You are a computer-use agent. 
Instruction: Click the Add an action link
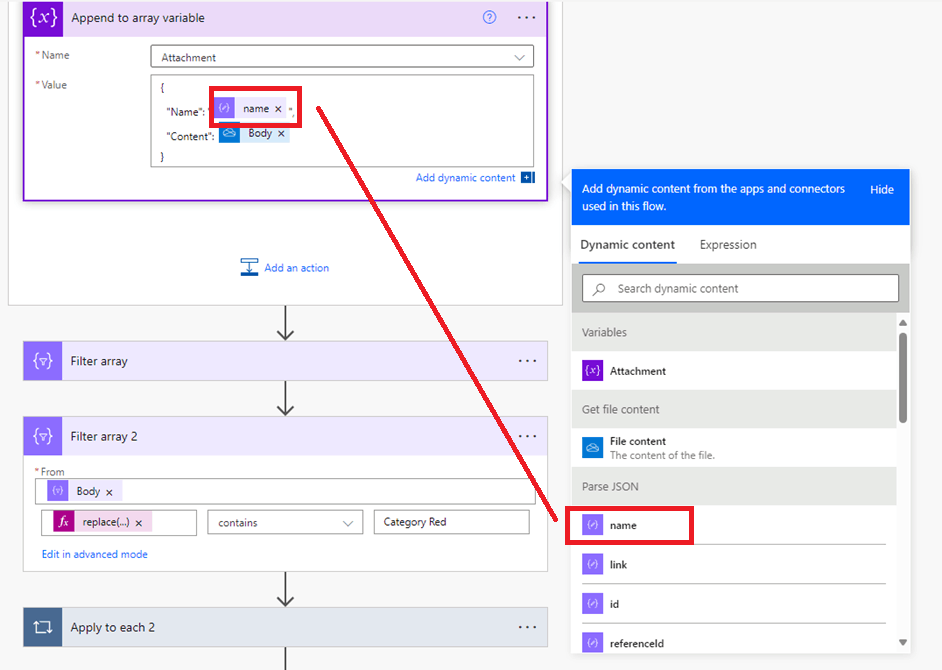[296, 268]
